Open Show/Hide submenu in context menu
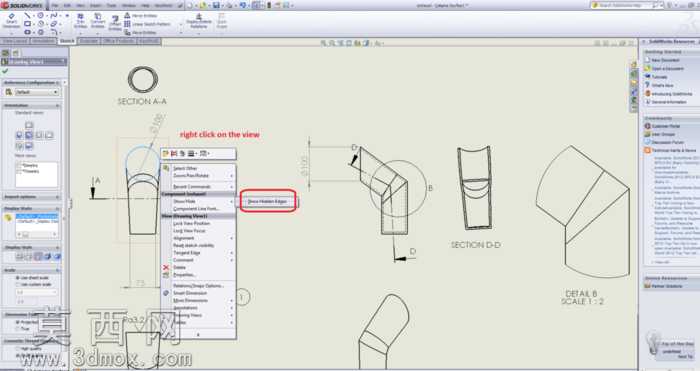This screenshot has width=700, height=371. pyautogui.click(x=198, y=201)
